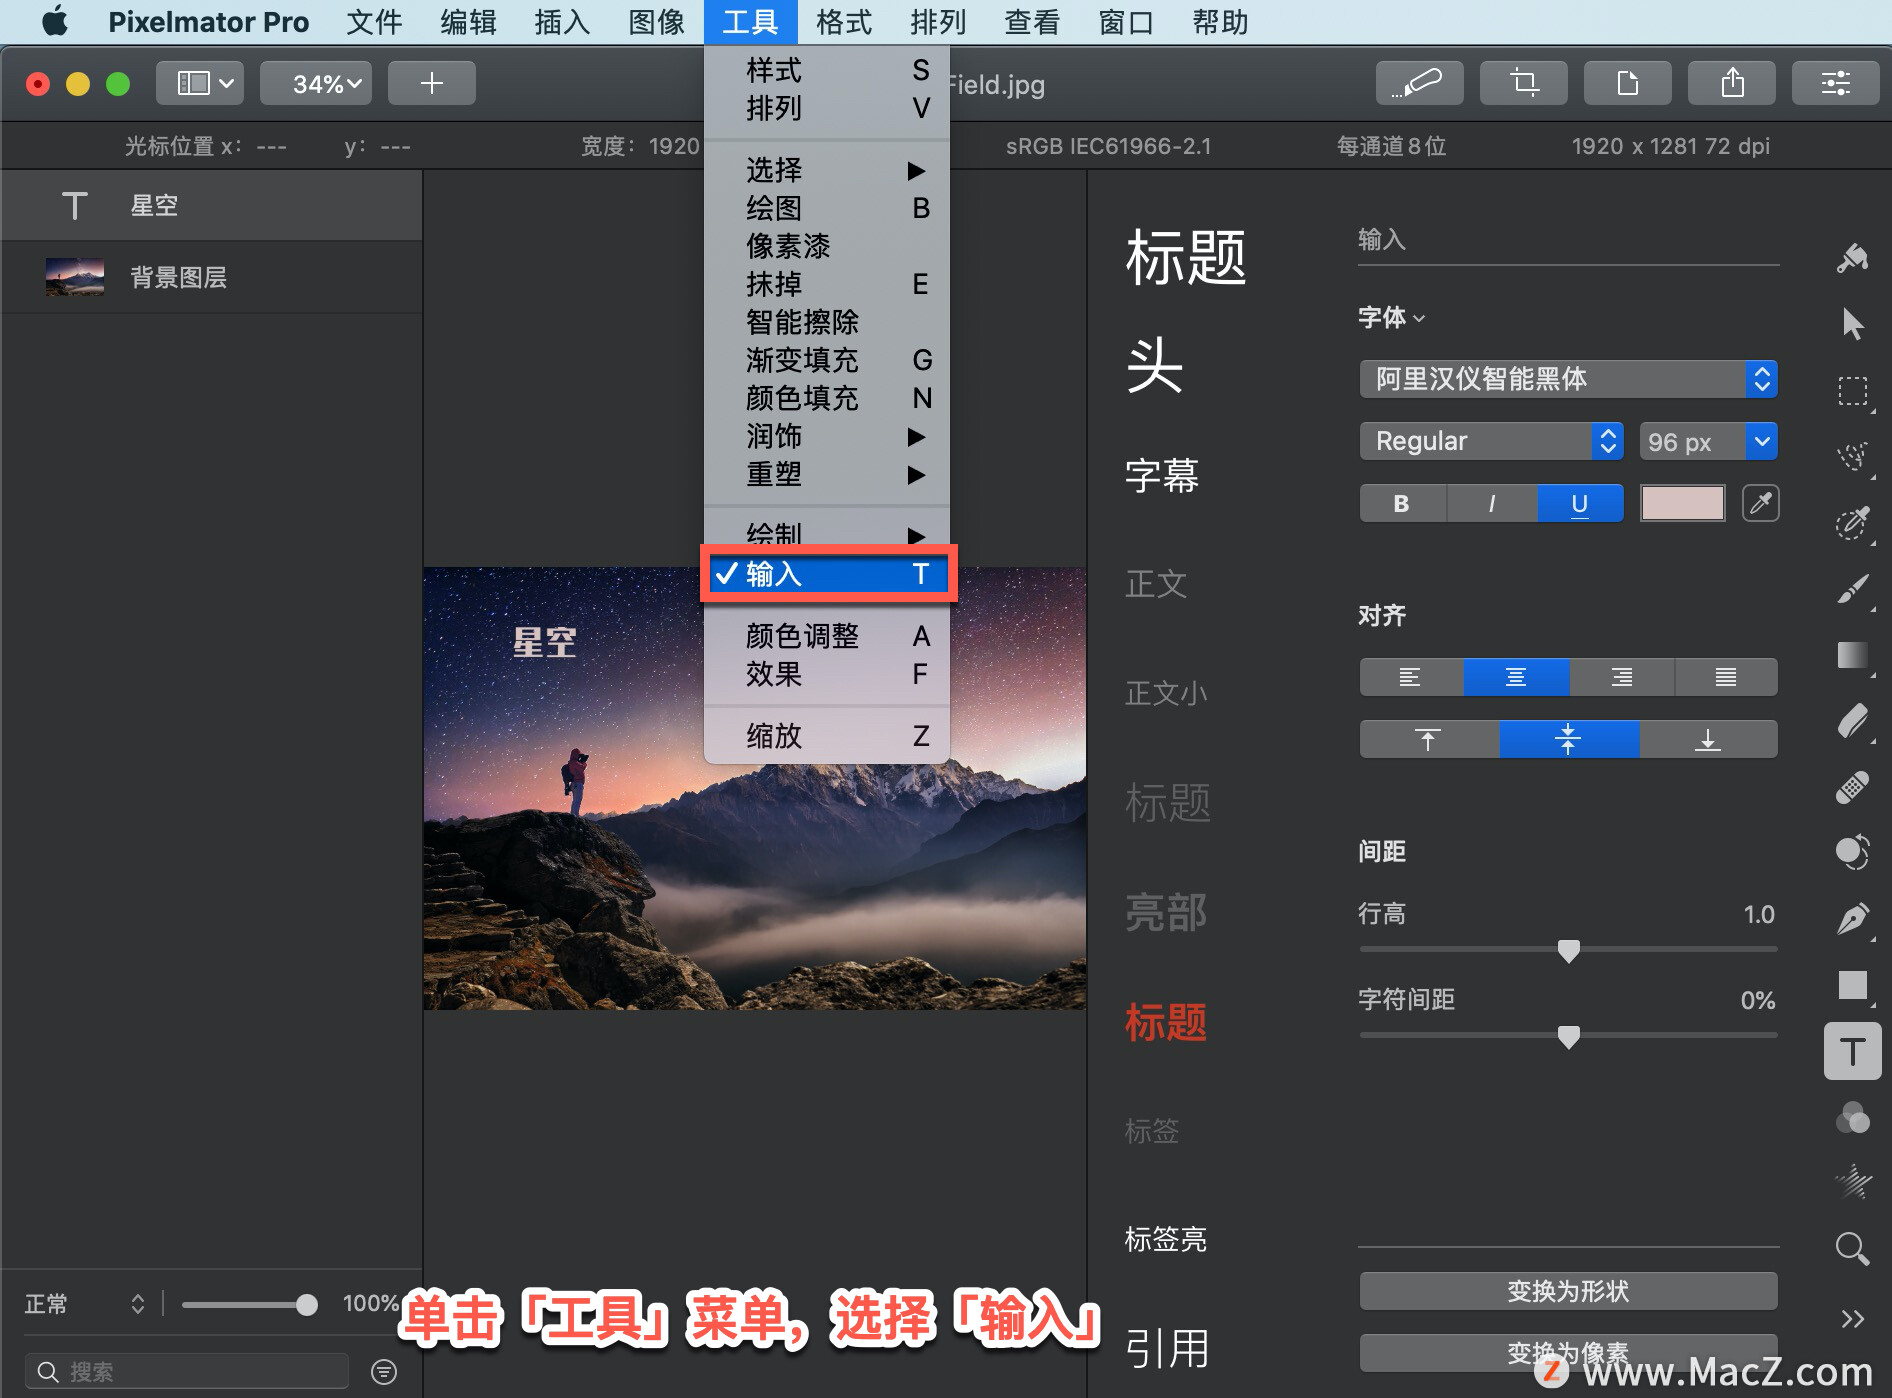The height and width of the screenshot is (1398, 1892).
Task: Click the eyedropper next to color swatch
Action: pos(1760,503)
